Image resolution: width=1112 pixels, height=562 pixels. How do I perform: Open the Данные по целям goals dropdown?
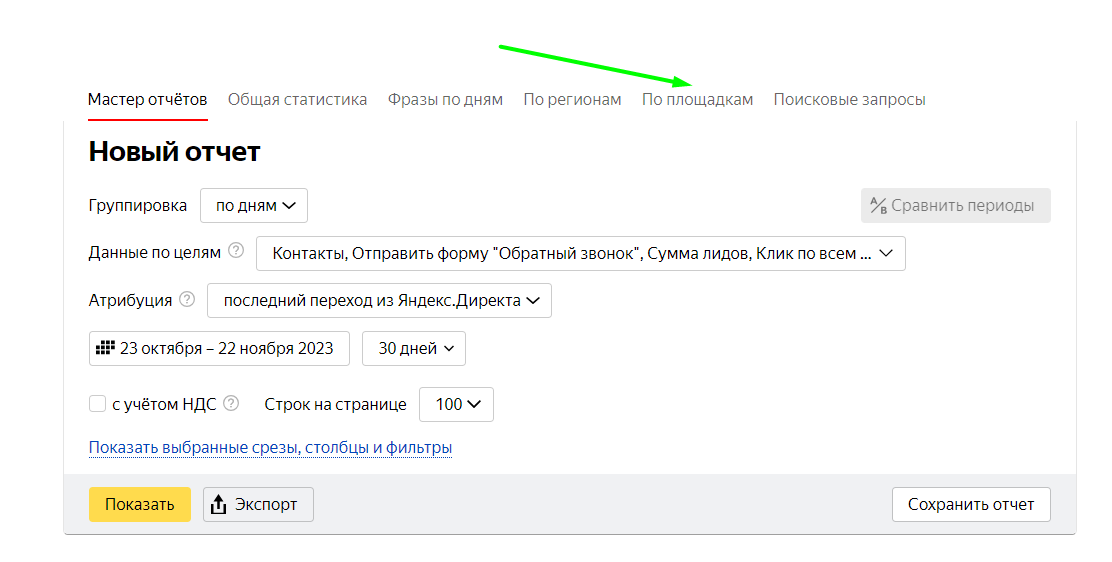click(581, 253)
